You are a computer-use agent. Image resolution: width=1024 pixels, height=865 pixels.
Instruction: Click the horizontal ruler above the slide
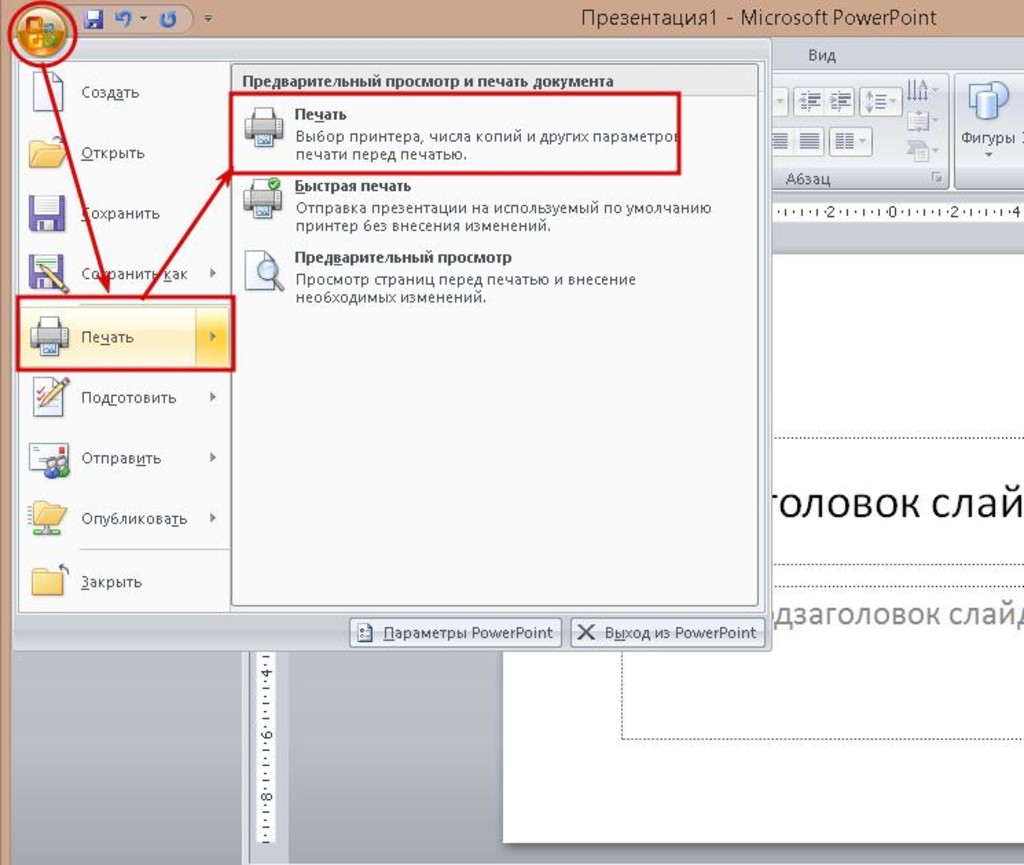click(x=897, y=212)
